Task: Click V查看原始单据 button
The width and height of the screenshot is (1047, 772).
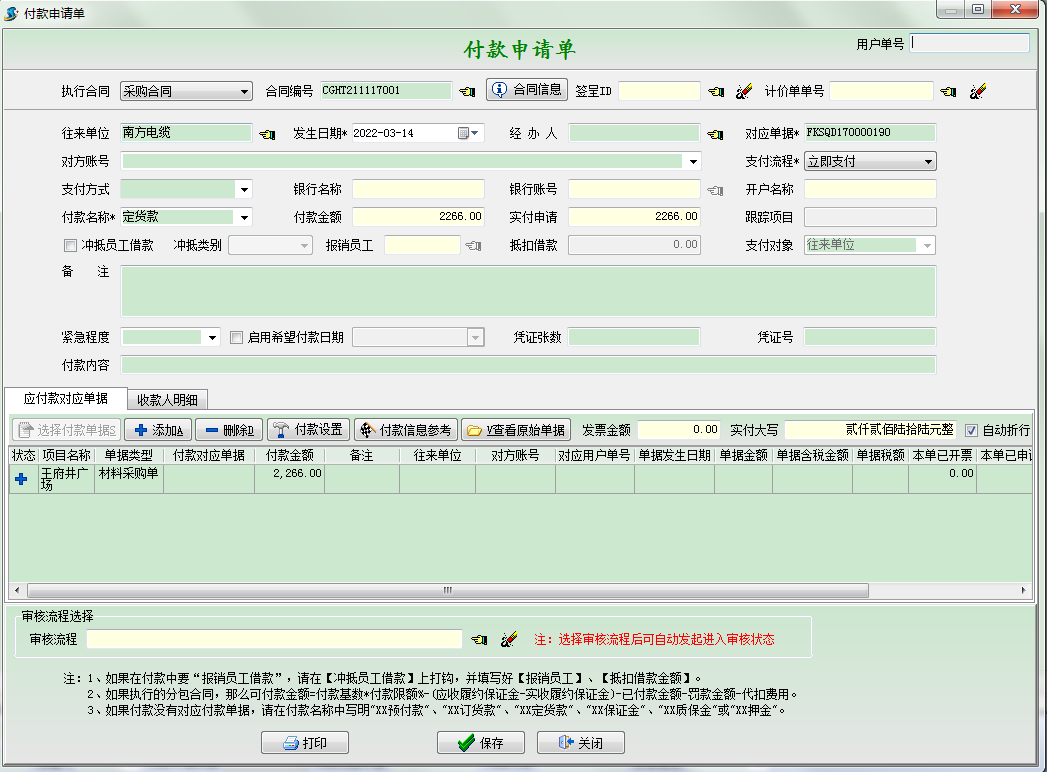Action: click(x=515, y=430)
